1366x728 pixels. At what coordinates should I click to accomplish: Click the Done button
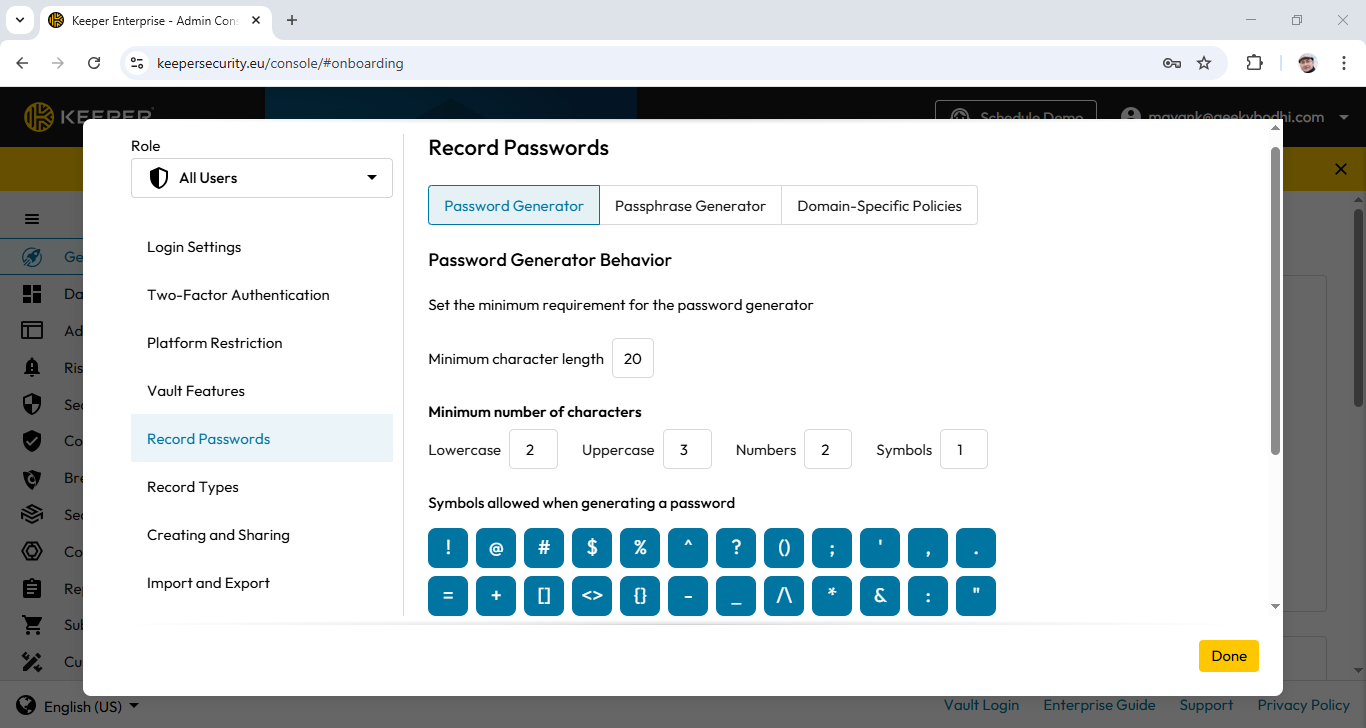tap(1229, 656)
